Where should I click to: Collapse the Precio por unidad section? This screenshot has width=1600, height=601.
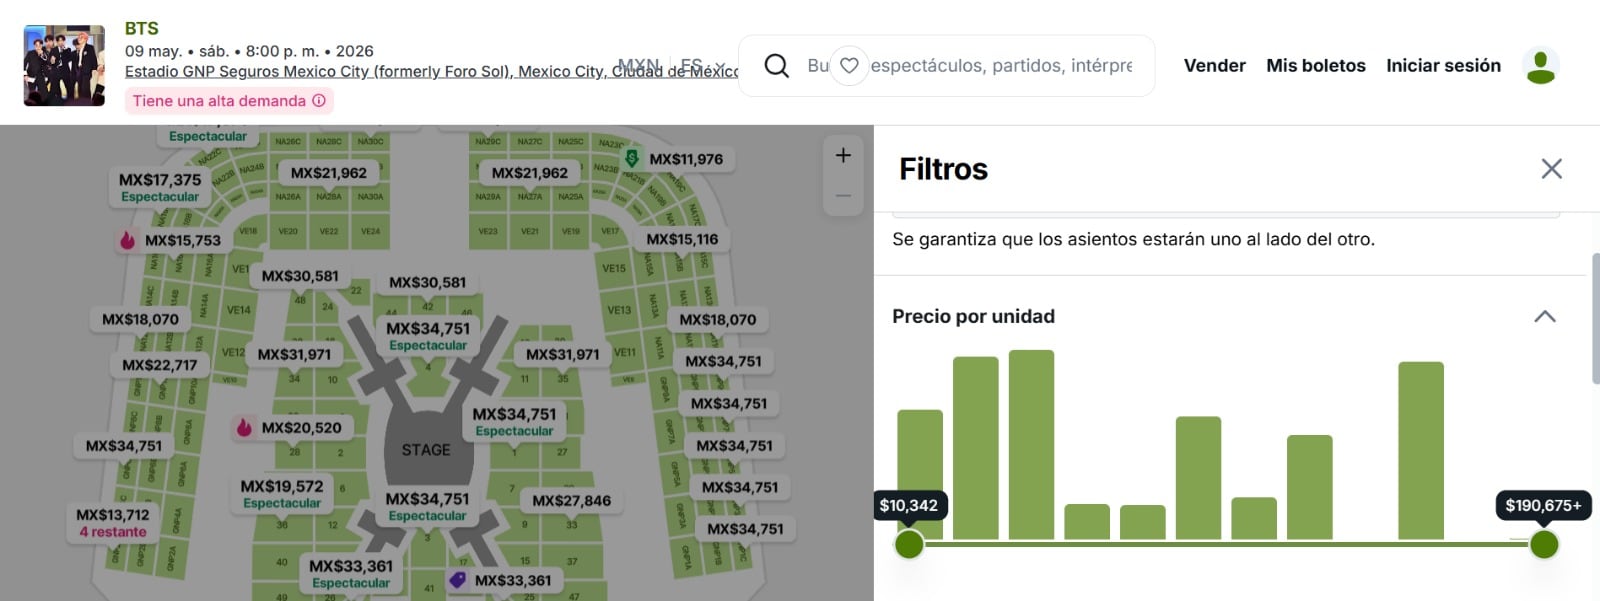(1544, 317)
